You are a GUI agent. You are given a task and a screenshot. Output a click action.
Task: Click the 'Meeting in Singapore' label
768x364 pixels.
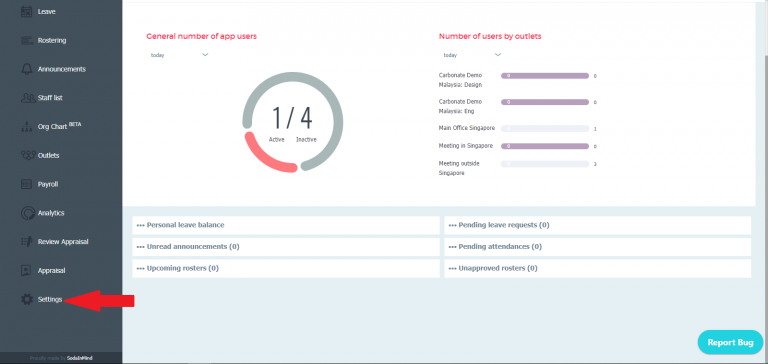pos(466,146)
